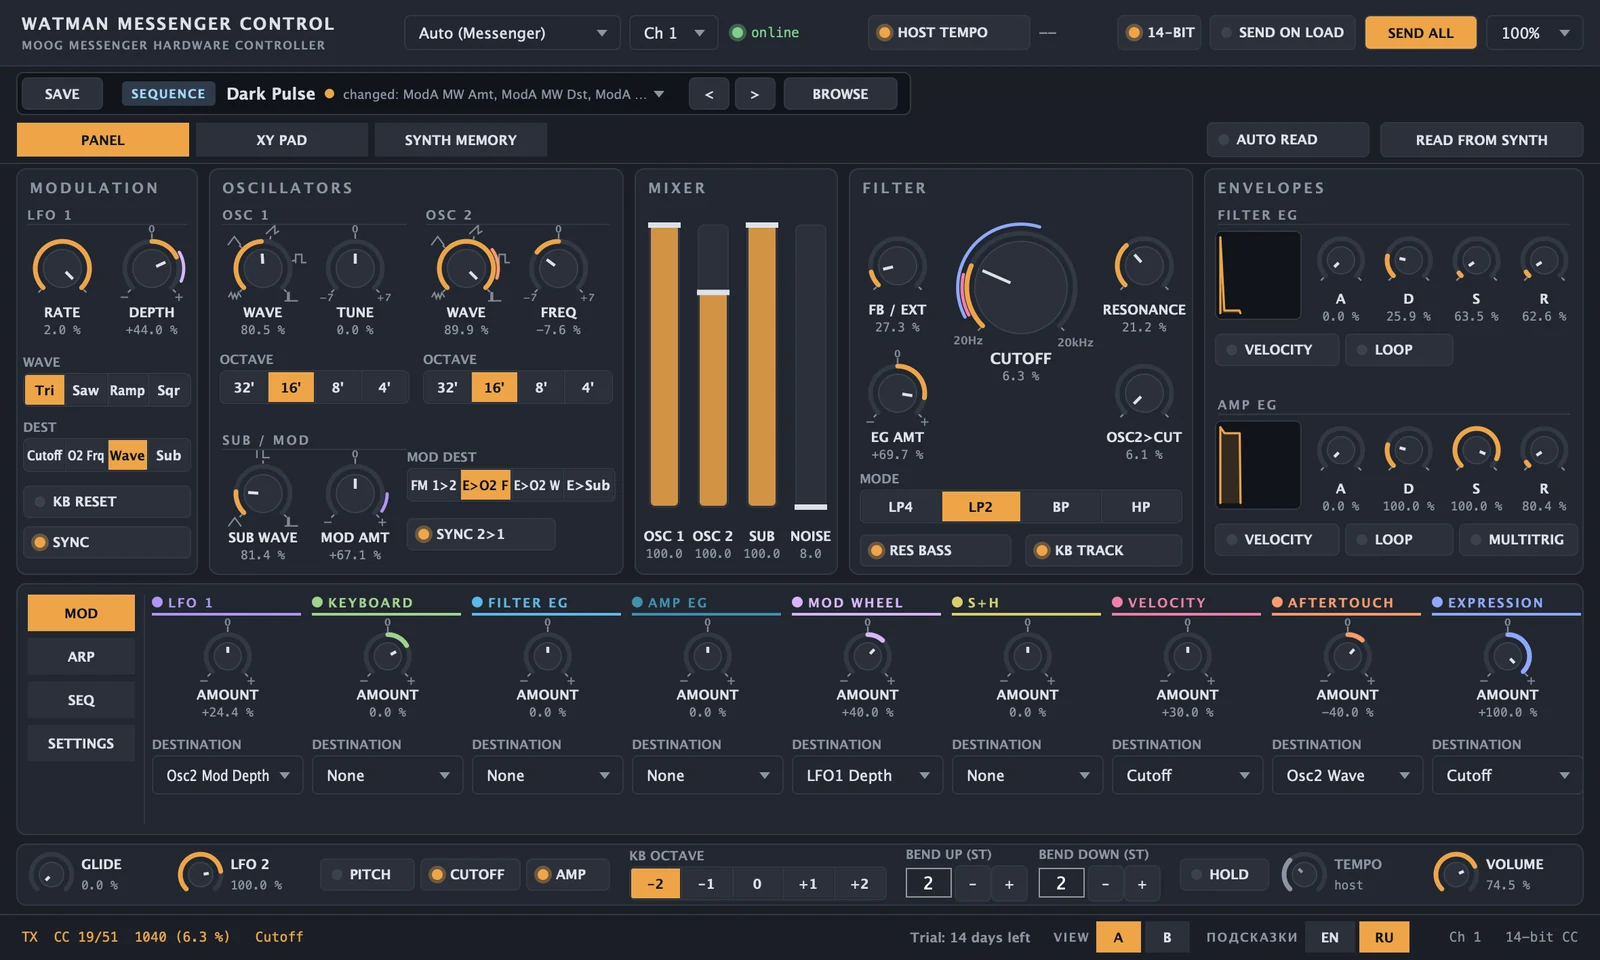Click the Mod Amt knob
Image resolution: width=1600 pixels, height=960 pixels.
click(x=355, y=494)
